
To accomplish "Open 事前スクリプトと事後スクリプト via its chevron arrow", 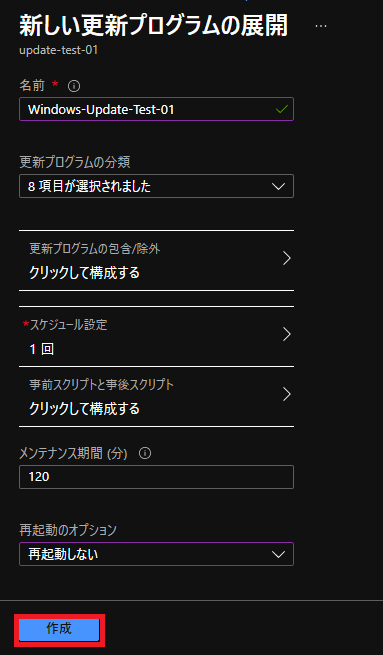I will 287,394.
